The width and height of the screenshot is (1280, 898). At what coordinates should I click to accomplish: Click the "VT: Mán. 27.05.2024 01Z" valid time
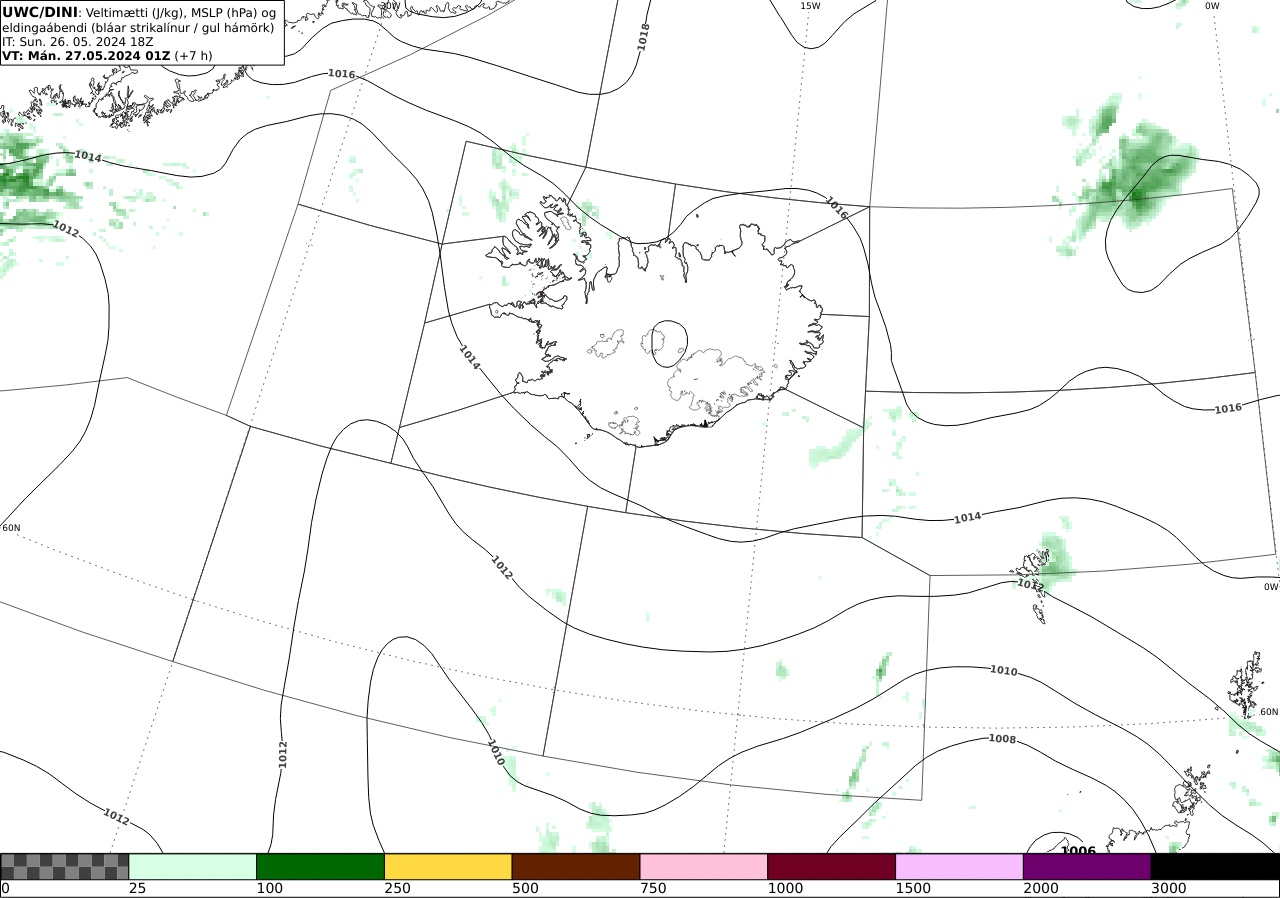86,56
